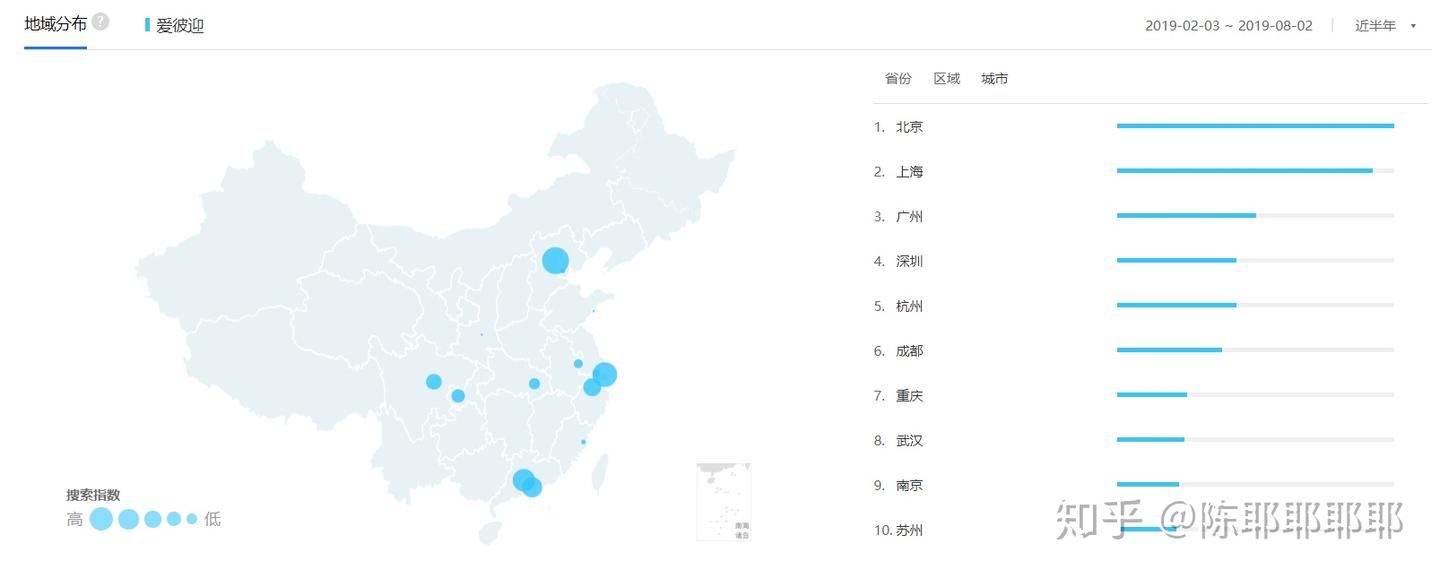The height and width of the screenshot is (578, 1440).
Task: Click 上海 in the ranking list
Action: 909,172
